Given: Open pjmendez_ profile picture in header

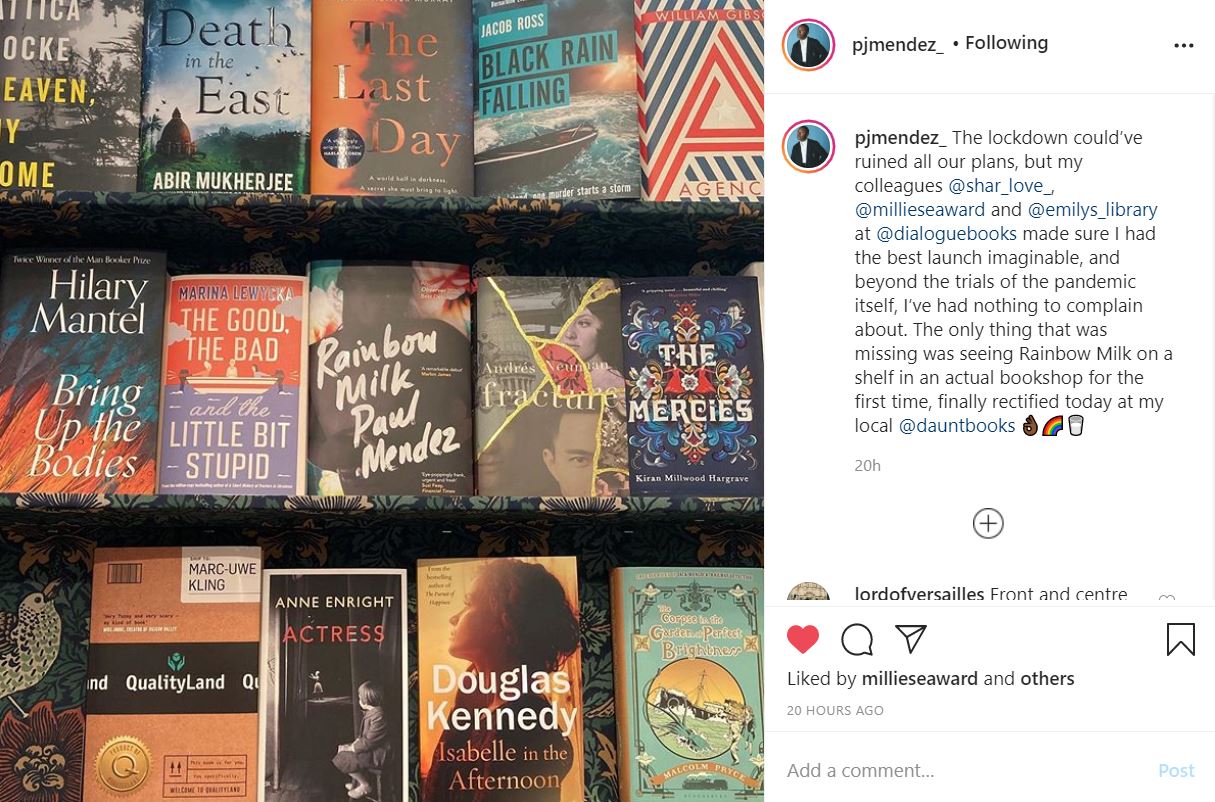Looking at the screenshot, I should coord(808,45).
